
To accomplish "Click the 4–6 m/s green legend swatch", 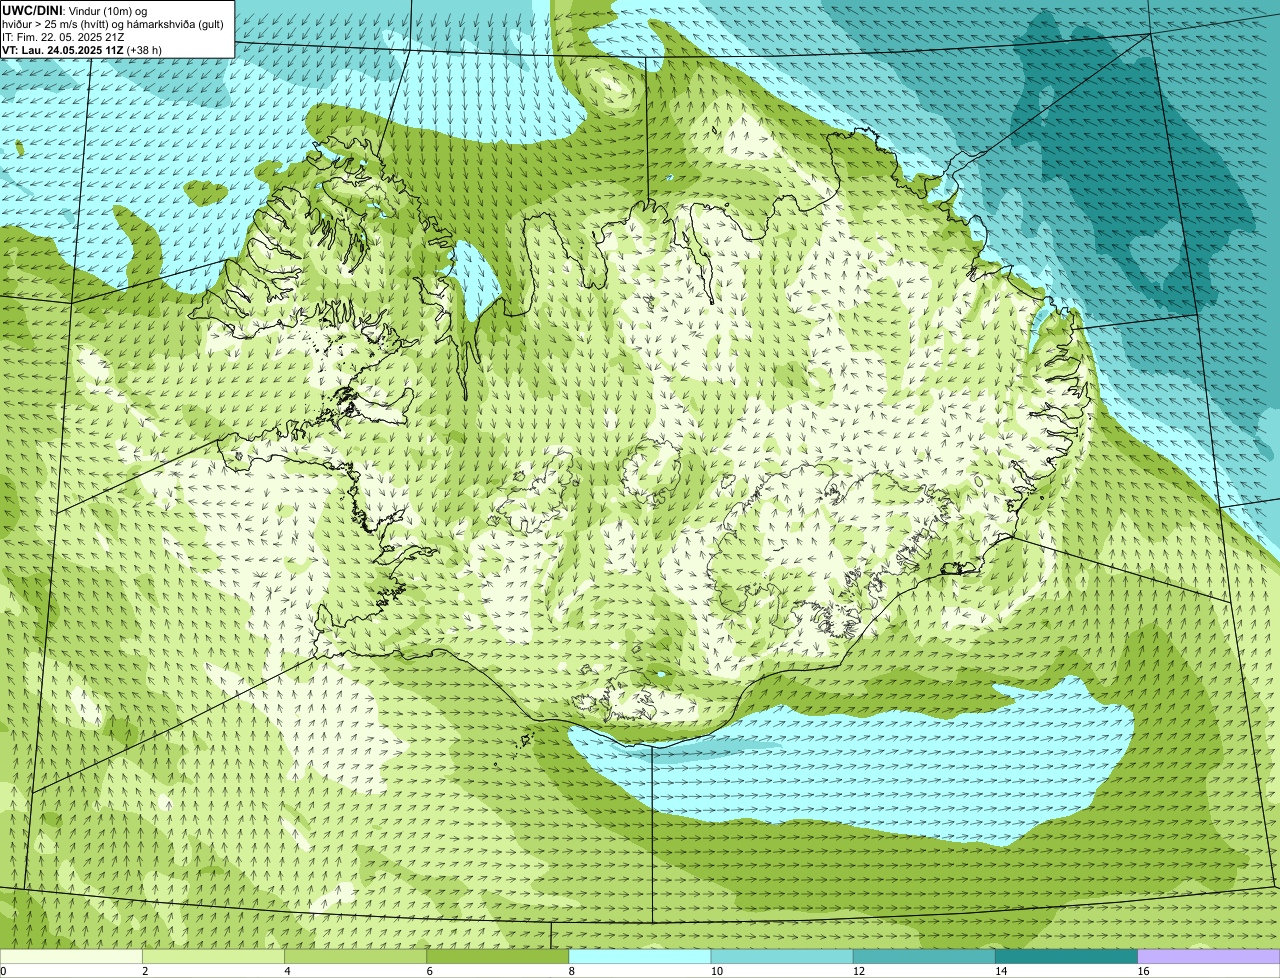I will (x=356, y=957).
